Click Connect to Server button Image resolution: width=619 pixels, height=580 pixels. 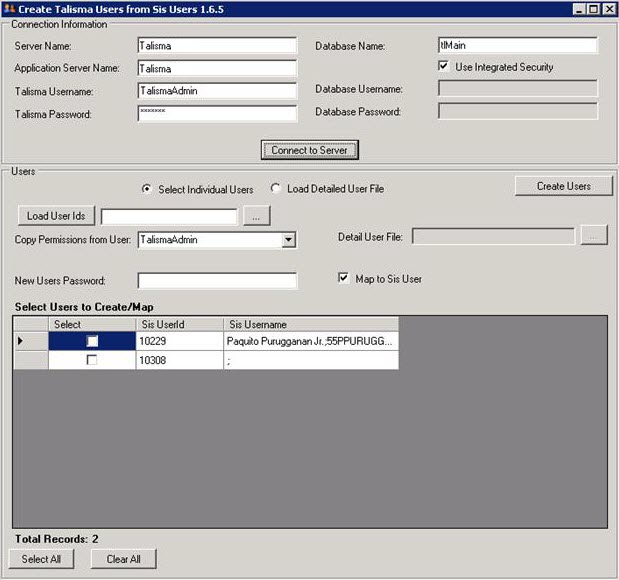[310, 150]
